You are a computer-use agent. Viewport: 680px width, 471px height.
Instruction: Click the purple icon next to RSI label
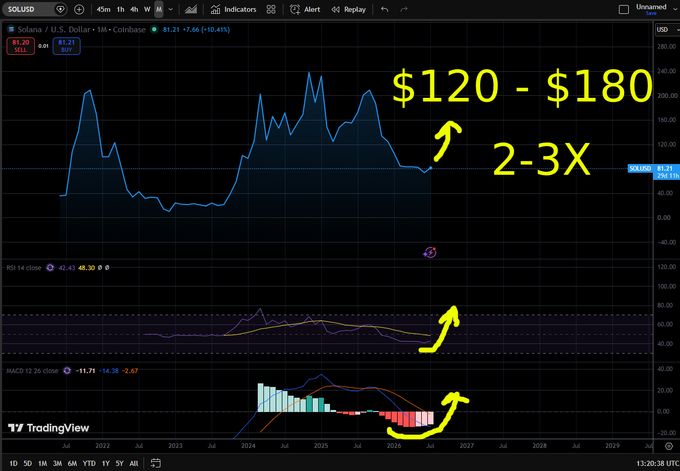50,268
